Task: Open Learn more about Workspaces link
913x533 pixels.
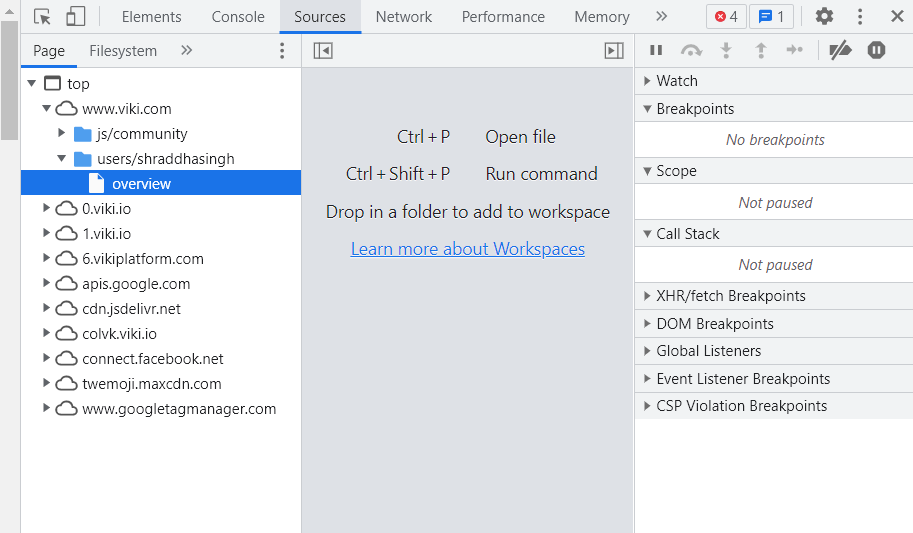Action: pyautogui.click(x=468, y=249)
